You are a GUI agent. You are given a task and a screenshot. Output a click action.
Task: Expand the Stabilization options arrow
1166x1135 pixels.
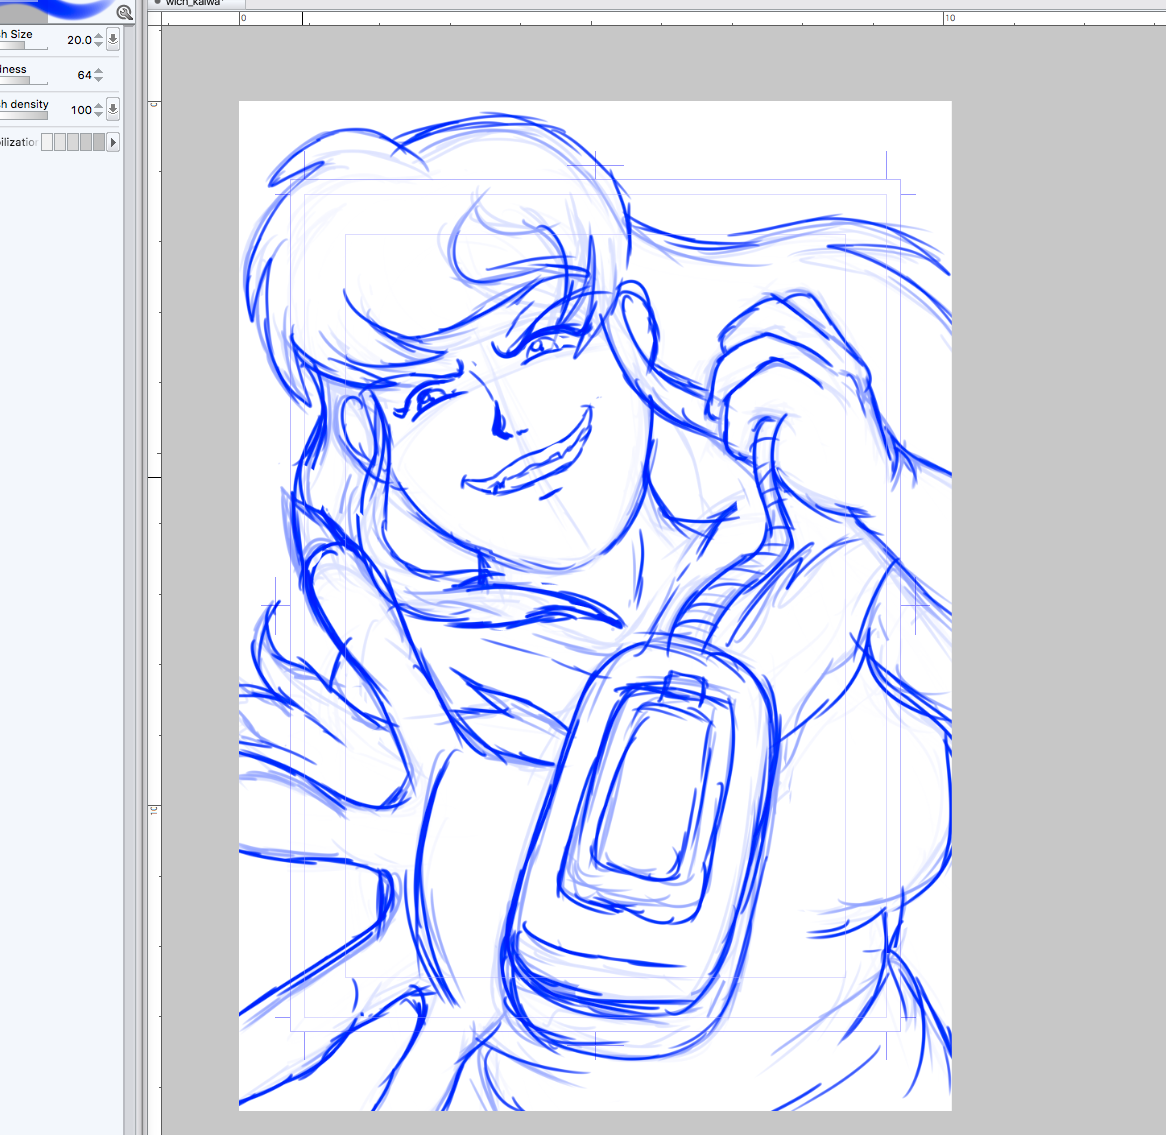(x=113, y=142)
